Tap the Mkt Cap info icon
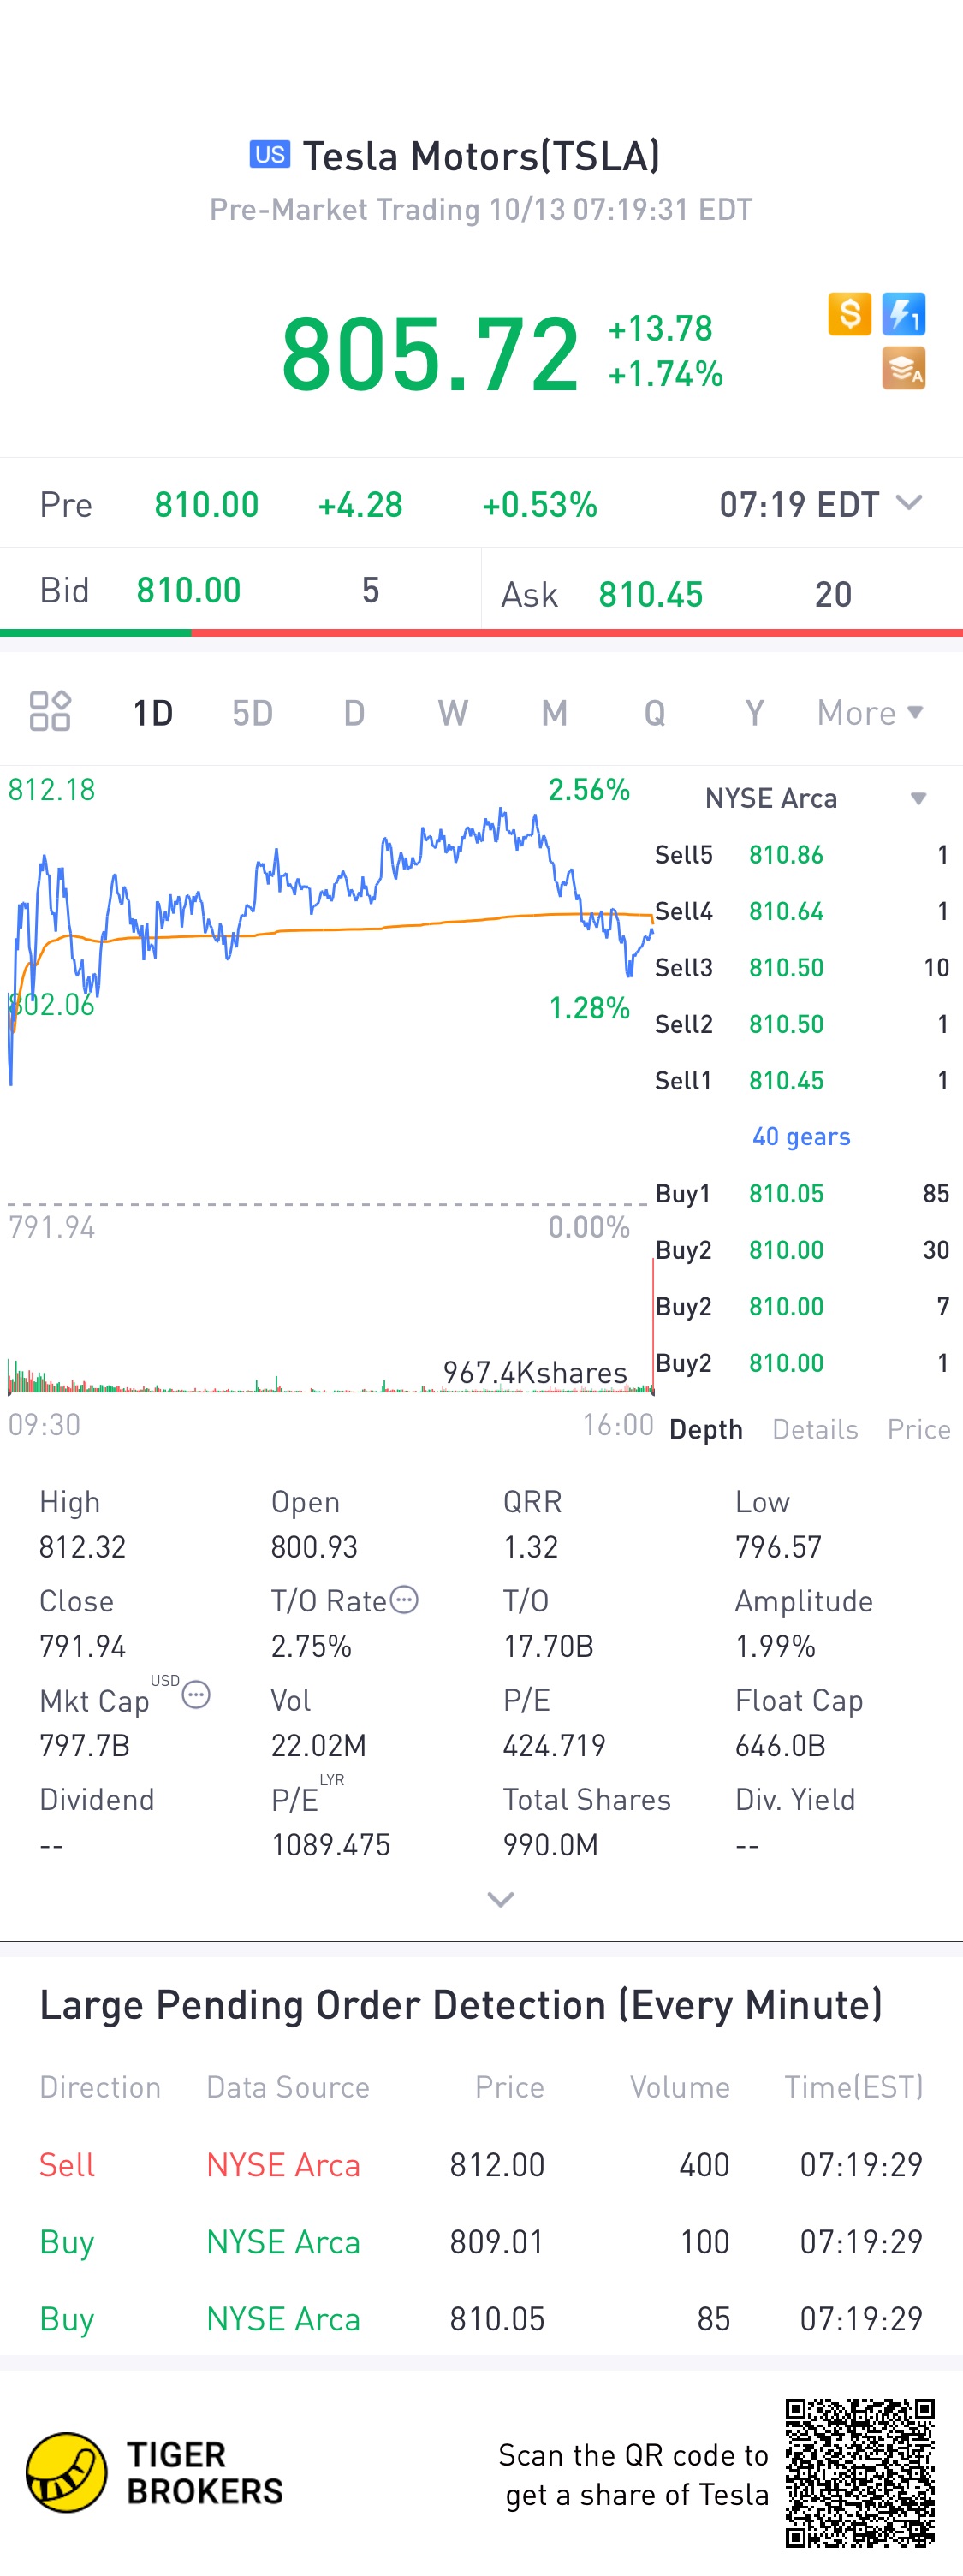Viewport: 963px width, 2576px height. (x=196, y=1695)
